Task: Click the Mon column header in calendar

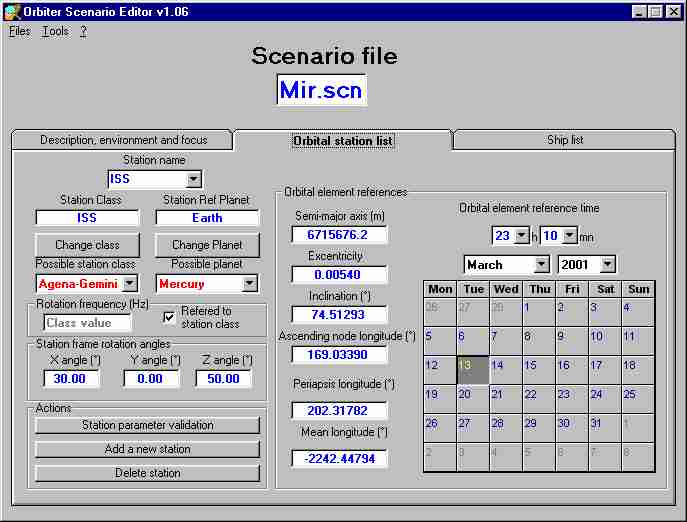Action: tap(440, 289)
